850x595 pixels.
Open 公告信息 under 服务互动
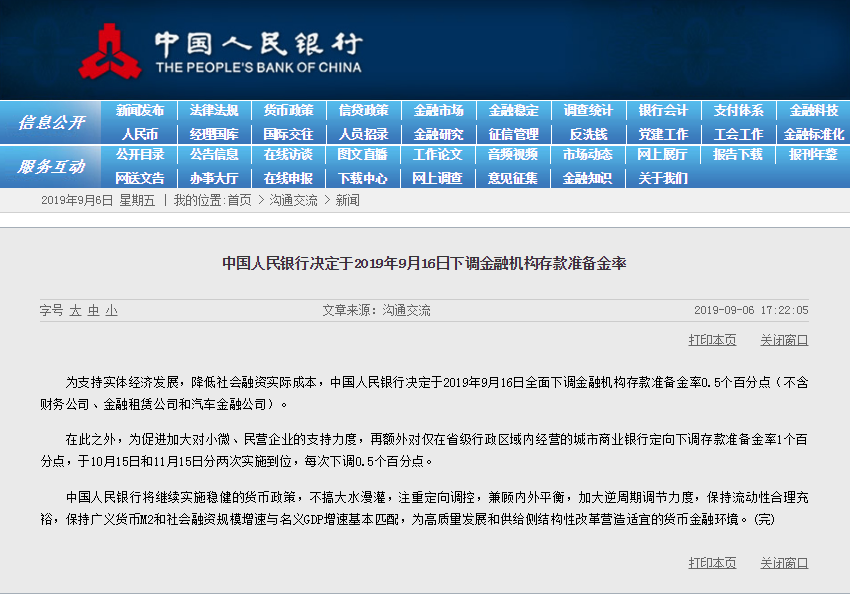pyautogui.click(x=214, y=155)
